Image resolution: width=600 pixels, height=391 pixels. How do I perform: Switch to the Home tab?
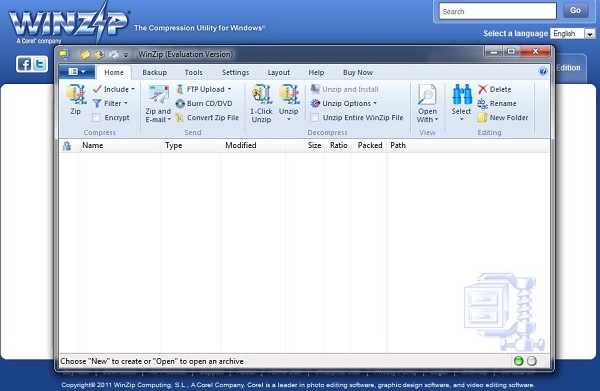tap(114, 72)
